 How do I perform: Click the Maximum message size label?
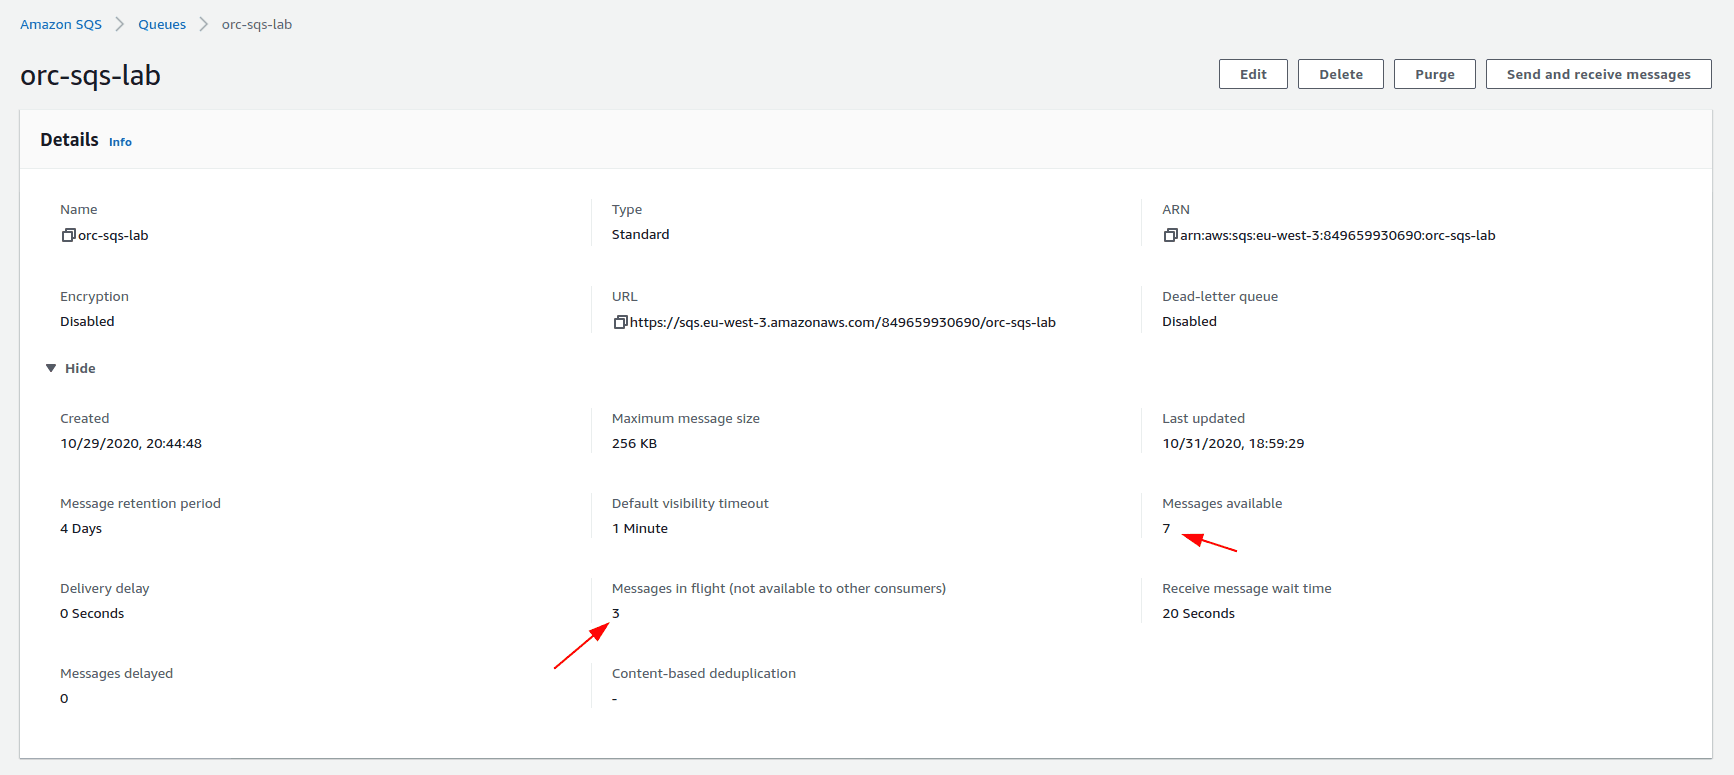pyautogui.click(x=686, y=418)
